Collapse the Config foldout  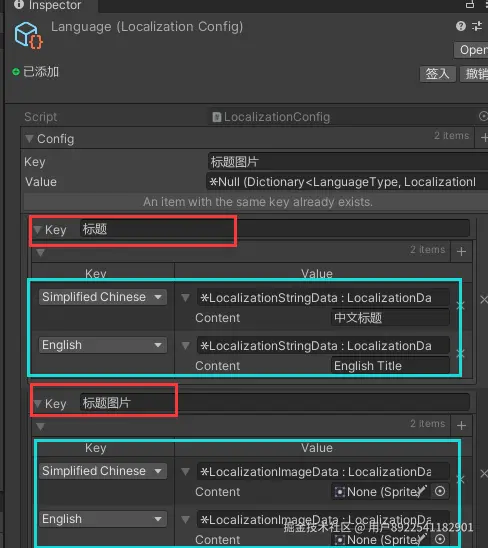click(x=30, y=139)
